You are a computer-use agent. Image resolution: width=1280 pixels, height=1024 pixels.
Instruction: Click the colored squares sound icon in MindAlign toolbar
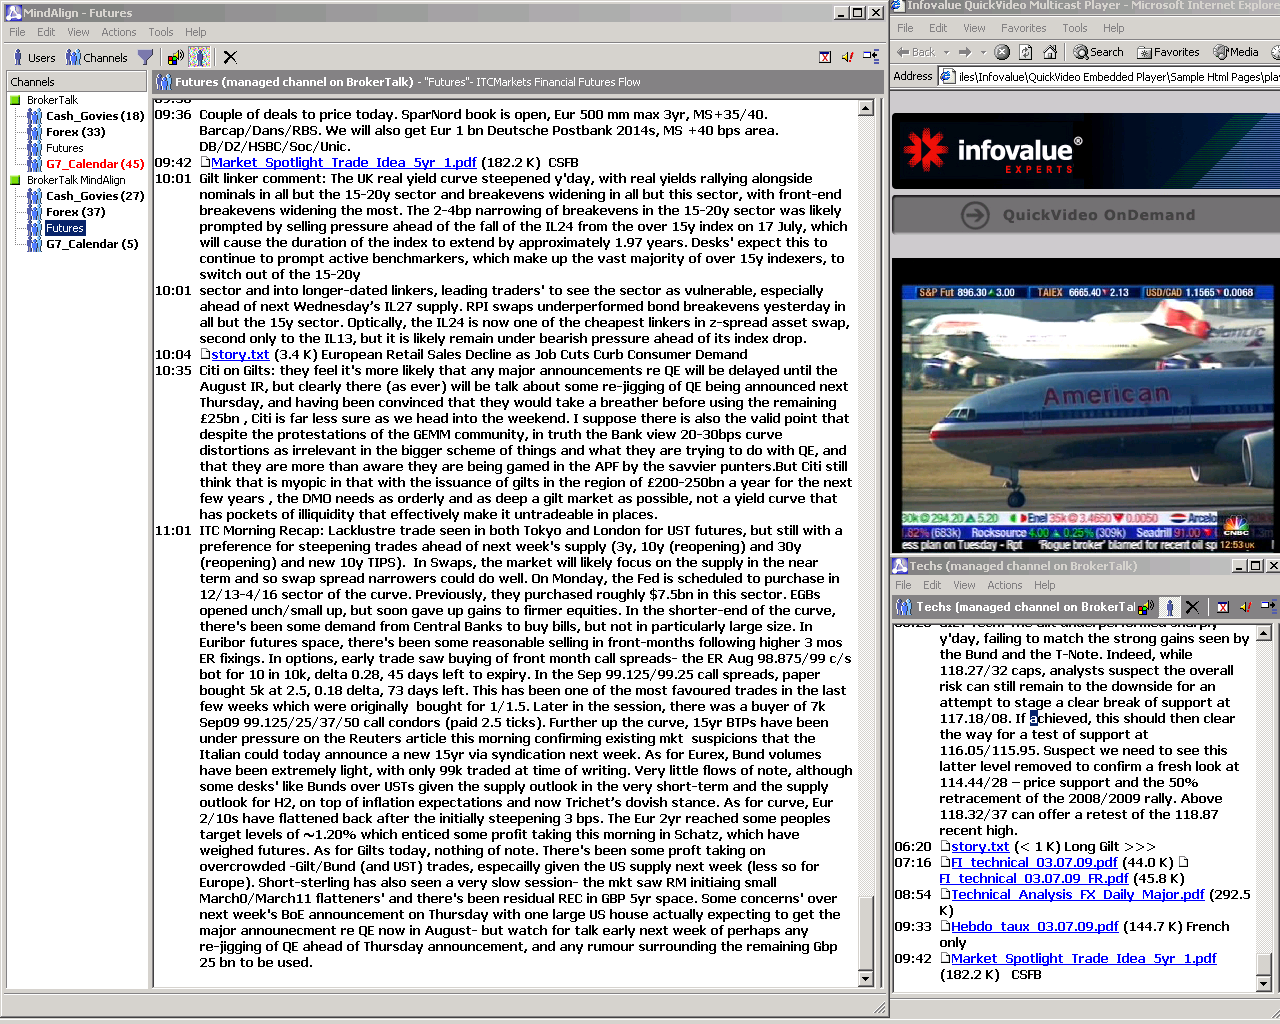pyautogui.click(x=175, y=58)
